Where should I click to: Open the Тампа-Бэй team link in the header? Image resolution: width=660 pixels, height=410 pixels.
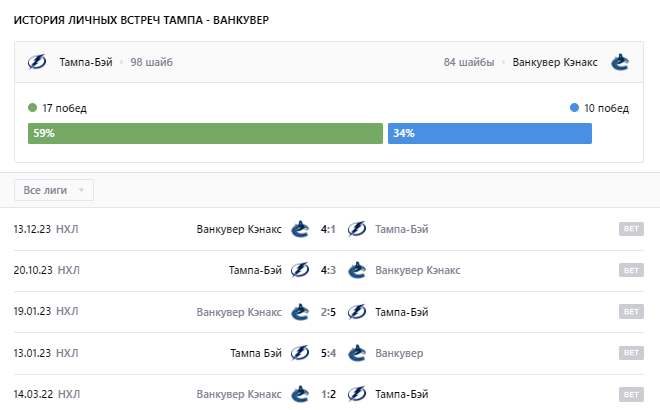(86, 62)
